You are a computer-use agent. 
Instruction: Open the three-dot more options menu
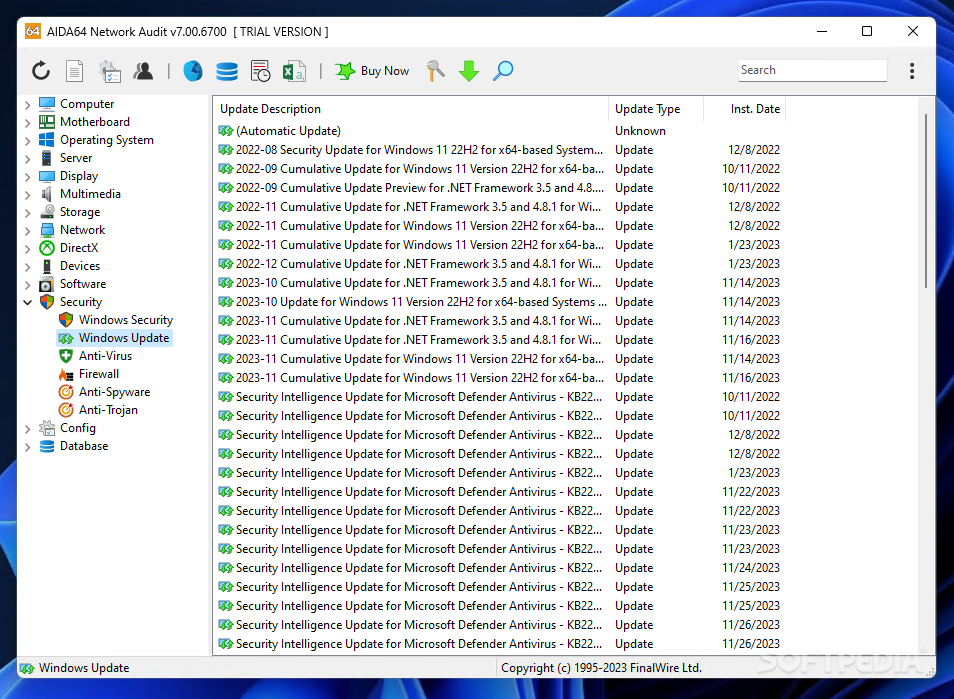pyautogui.click(x=911, y=71)
